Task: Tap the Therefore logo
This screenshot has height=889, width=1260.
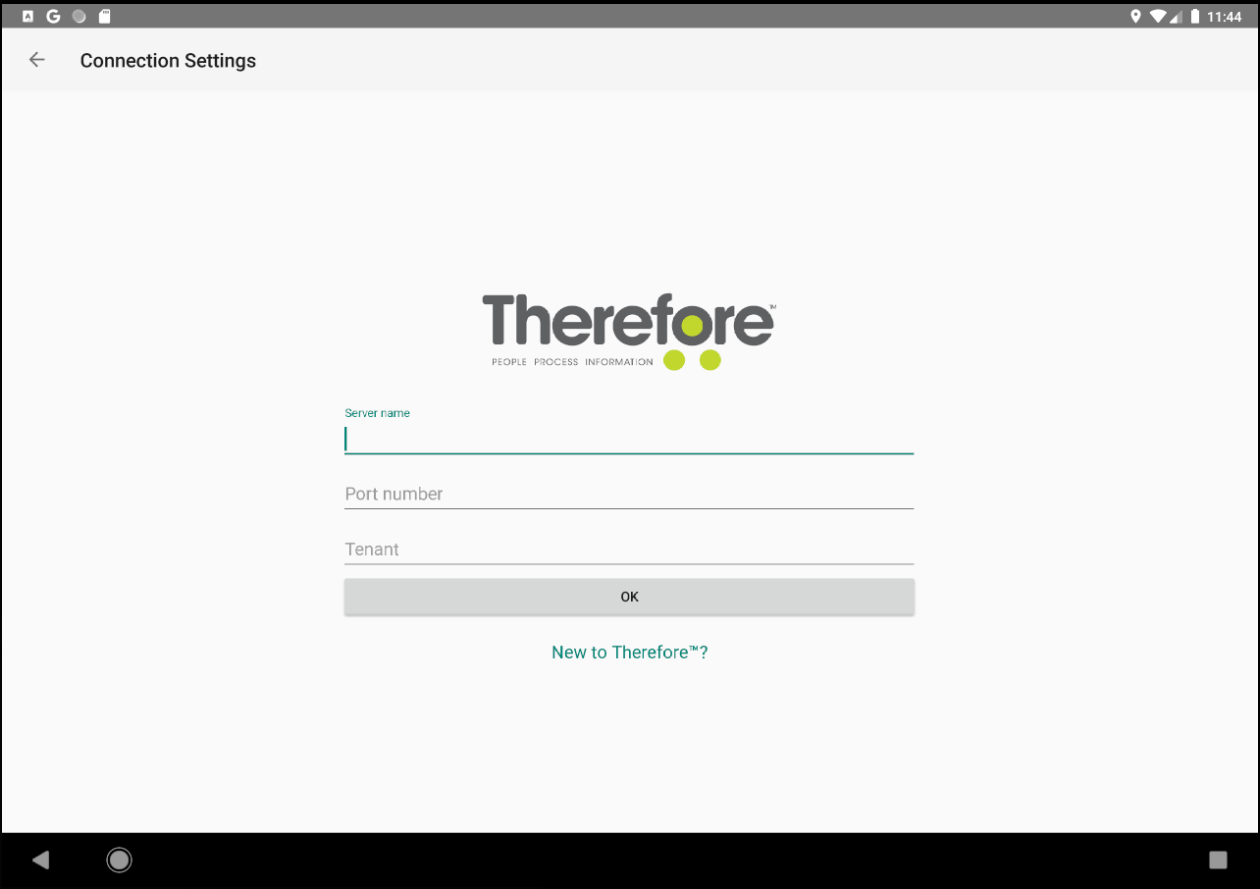Action: 628,328
